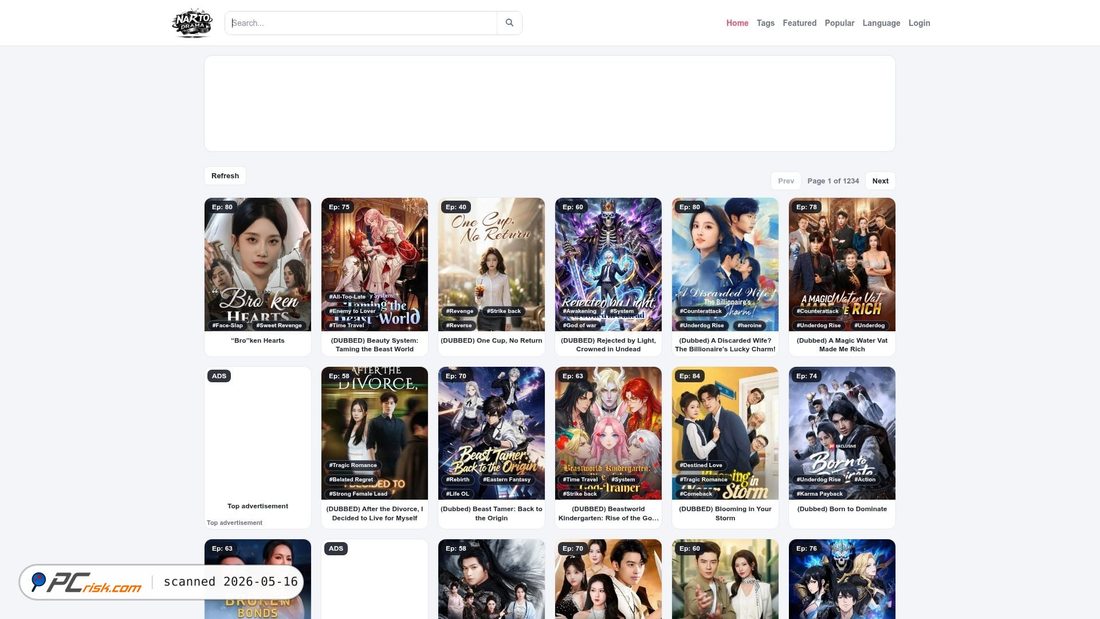Open the Home menu item
Screen dimensions: 1100x619
click(x=737, y=23)
